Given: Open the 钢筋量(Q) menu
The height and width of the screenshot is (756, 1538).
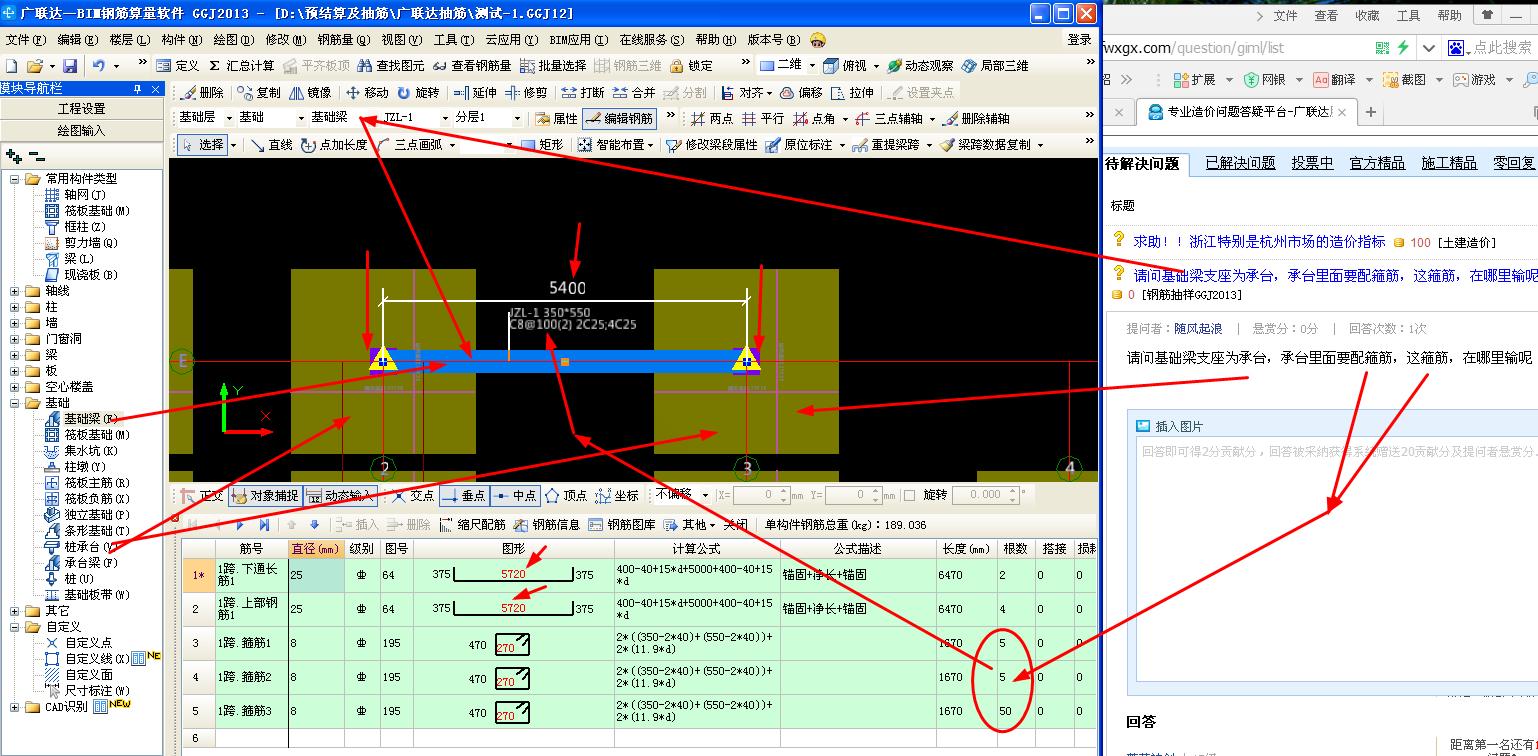Looking at the screenshot, I should pyautogui.click(x=344, y=39).
